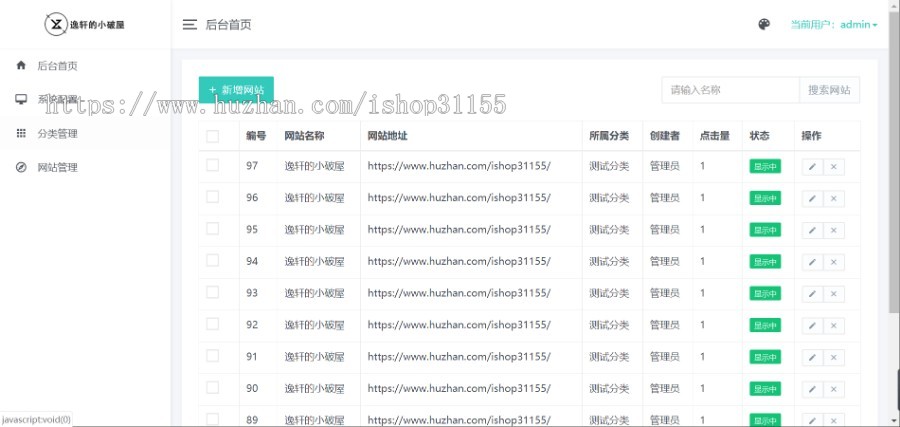The height and width of the screenshot is (427, 900).
Task: Edit row 94 with pencil icon
Action: coord(812,262)
